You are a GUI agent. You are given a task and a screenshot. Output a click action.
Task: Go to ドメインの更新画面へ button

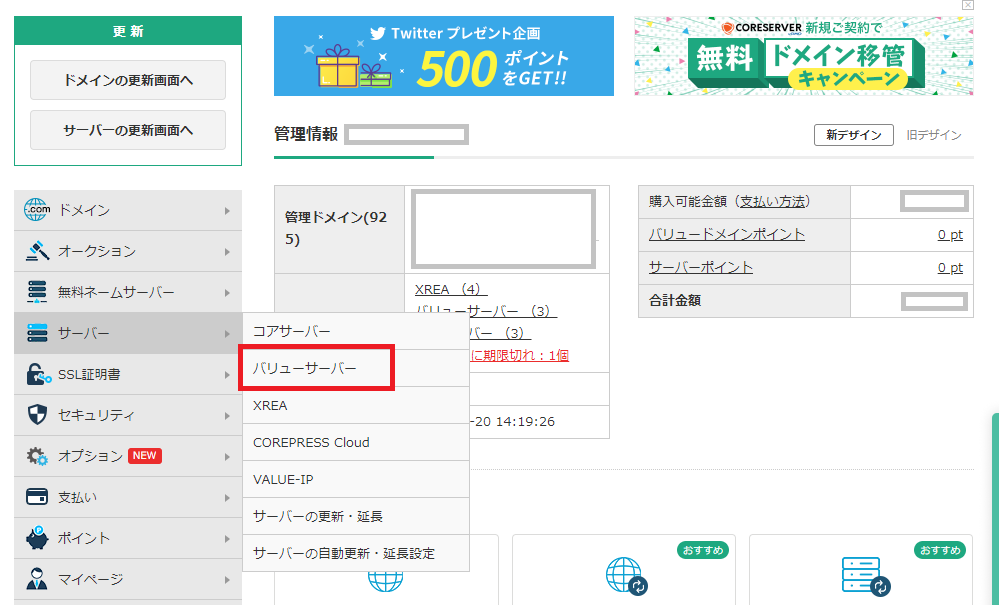[x=128, y=80]
